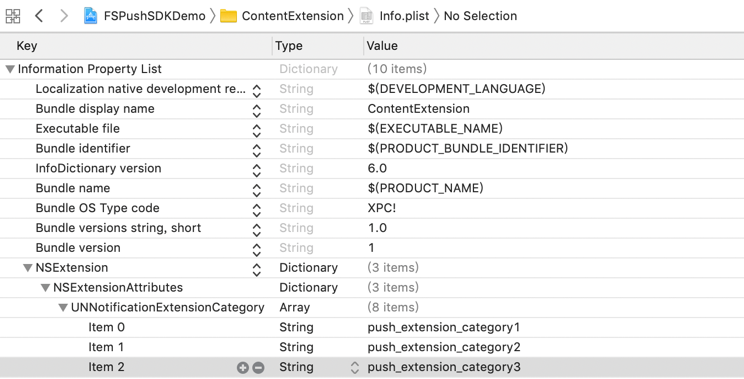744x379 pixels.
Task: Open key stepper for Bundle display name
Action: [x=257, y=110]
